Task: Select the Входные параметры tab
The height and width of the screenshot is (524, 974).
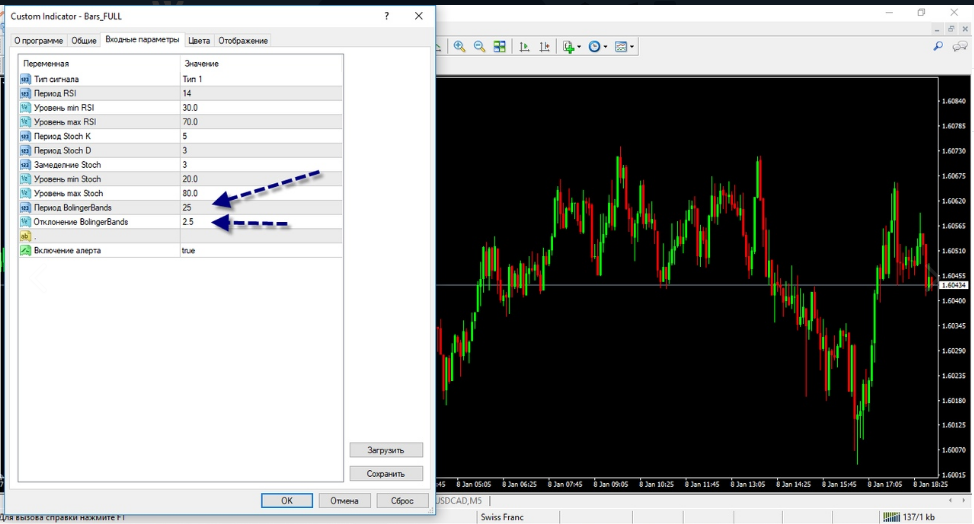Action: 142,39
